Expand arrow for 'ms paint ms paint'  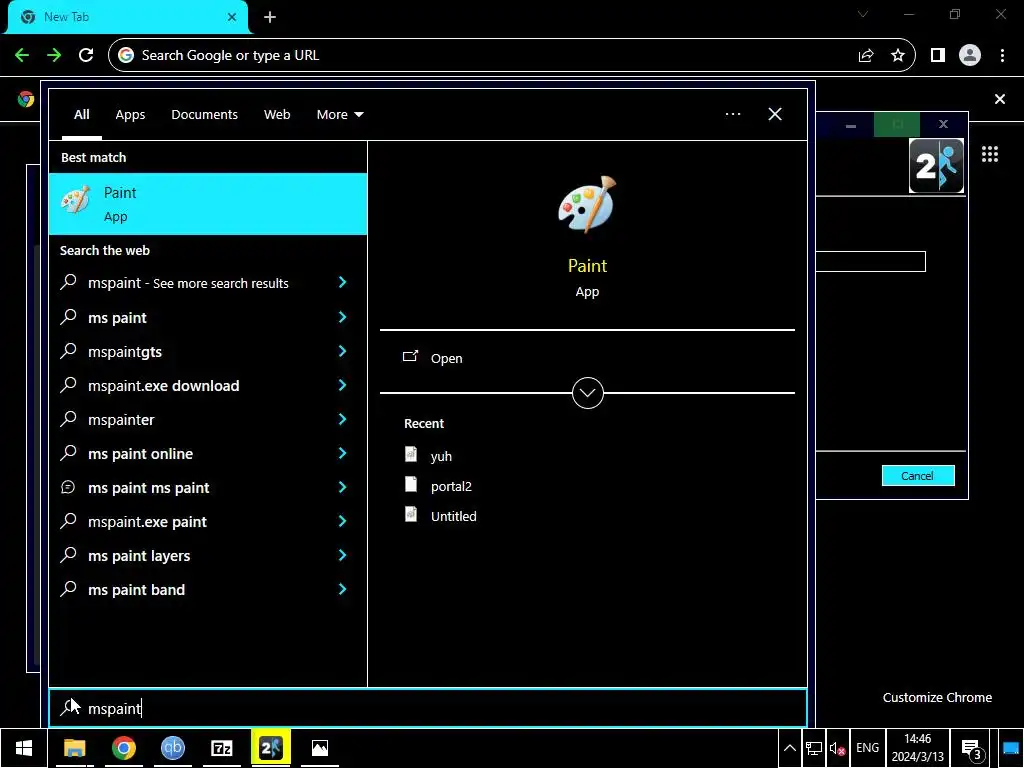click(x=342, y=487)
